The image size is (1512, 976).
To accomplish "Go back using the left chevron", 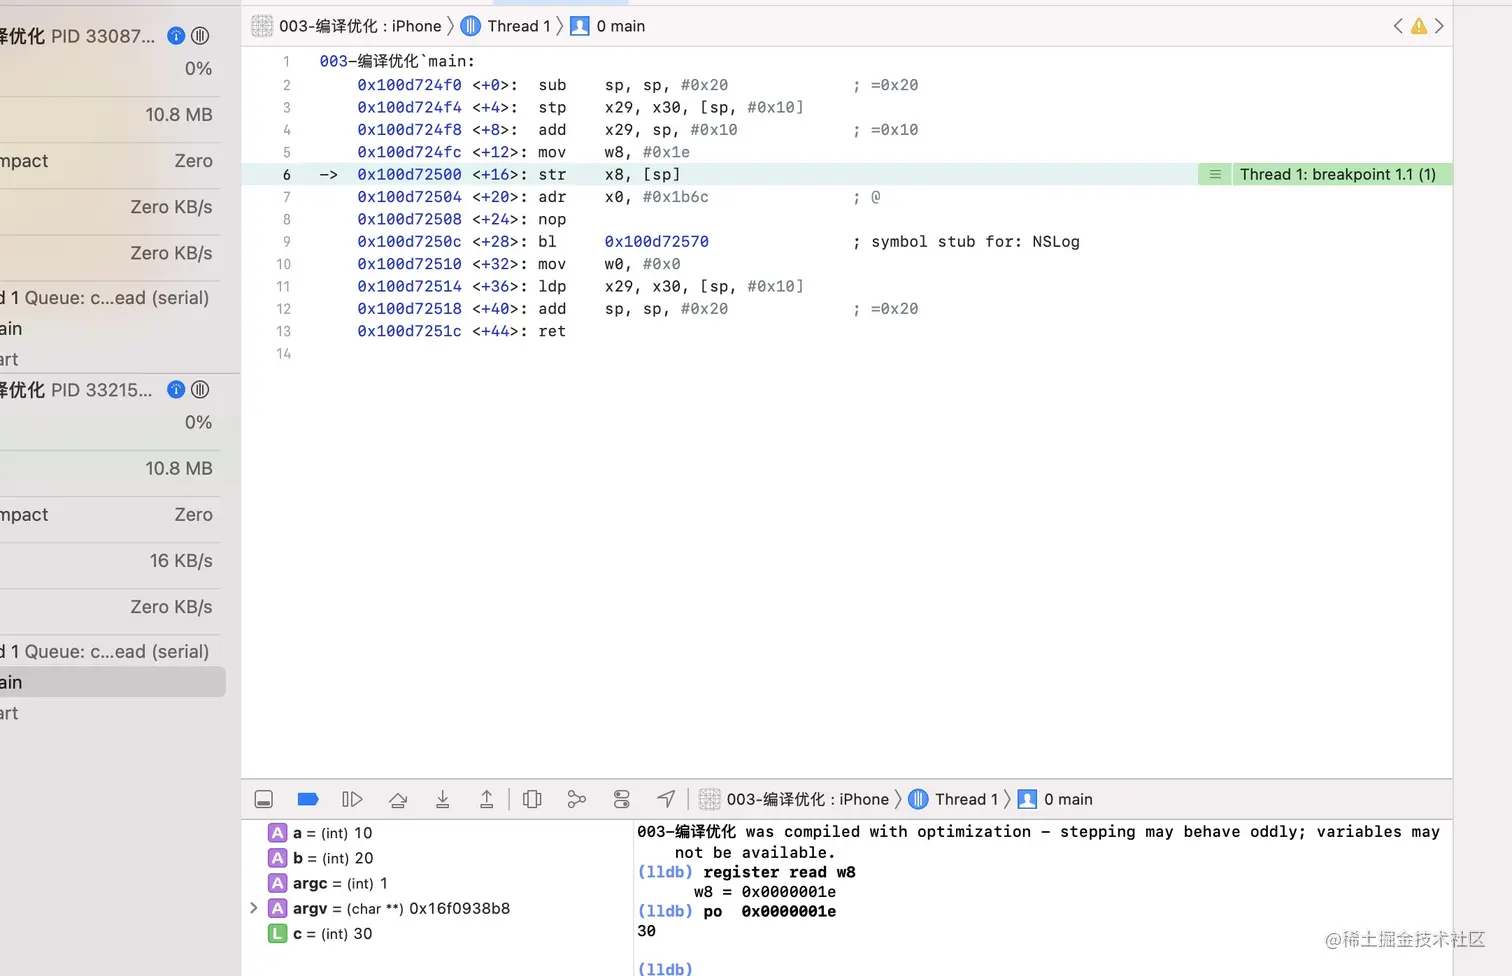I will [1398, 26].
